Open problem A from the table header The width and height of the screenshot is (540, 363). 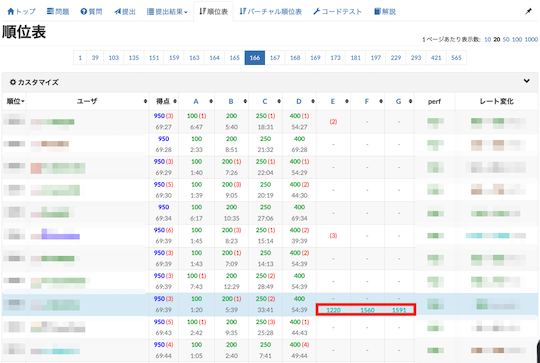(x=196, y=101)
